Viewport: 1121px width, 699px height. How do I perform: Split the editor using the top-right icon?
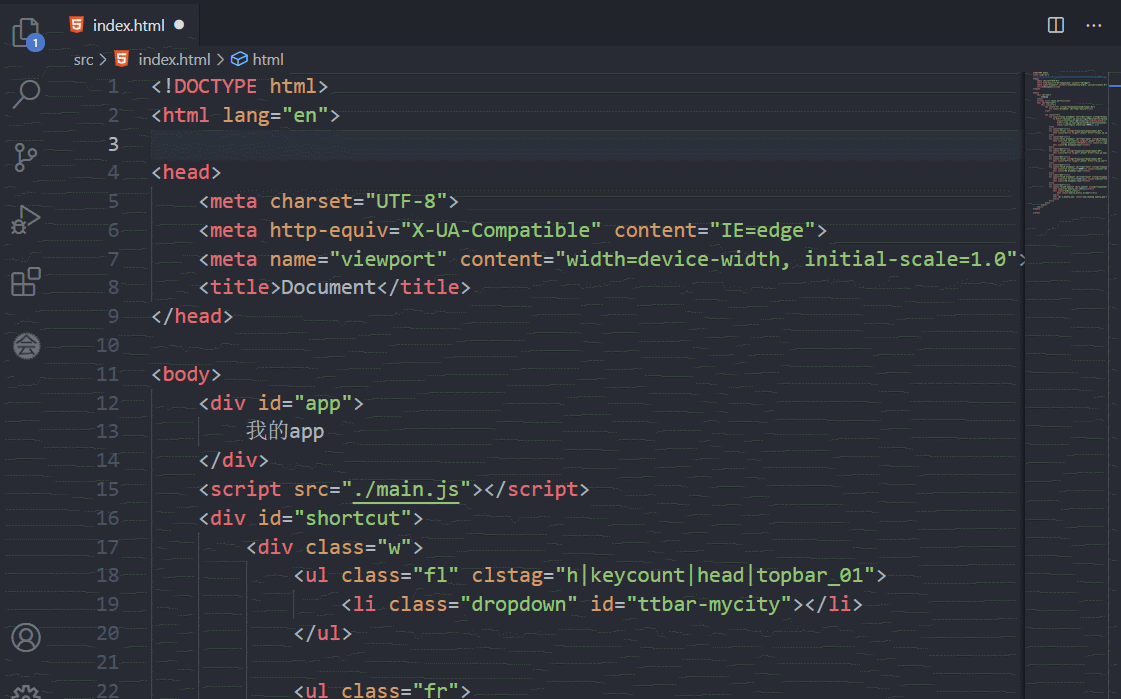coord(1055,25)
